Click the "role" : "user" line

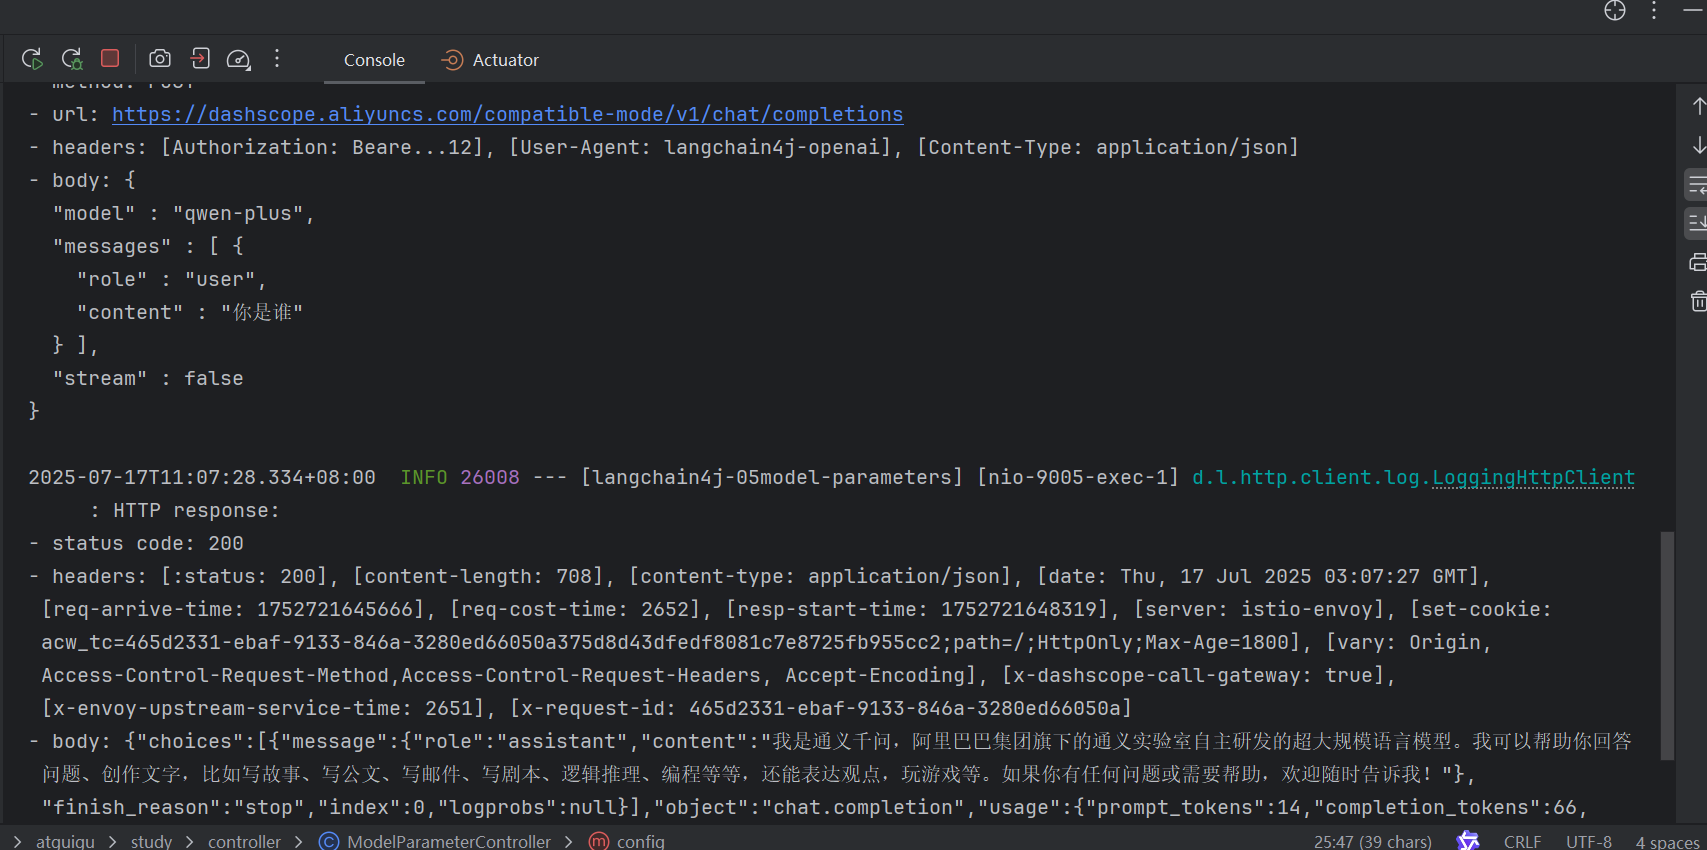click(172, 279)
